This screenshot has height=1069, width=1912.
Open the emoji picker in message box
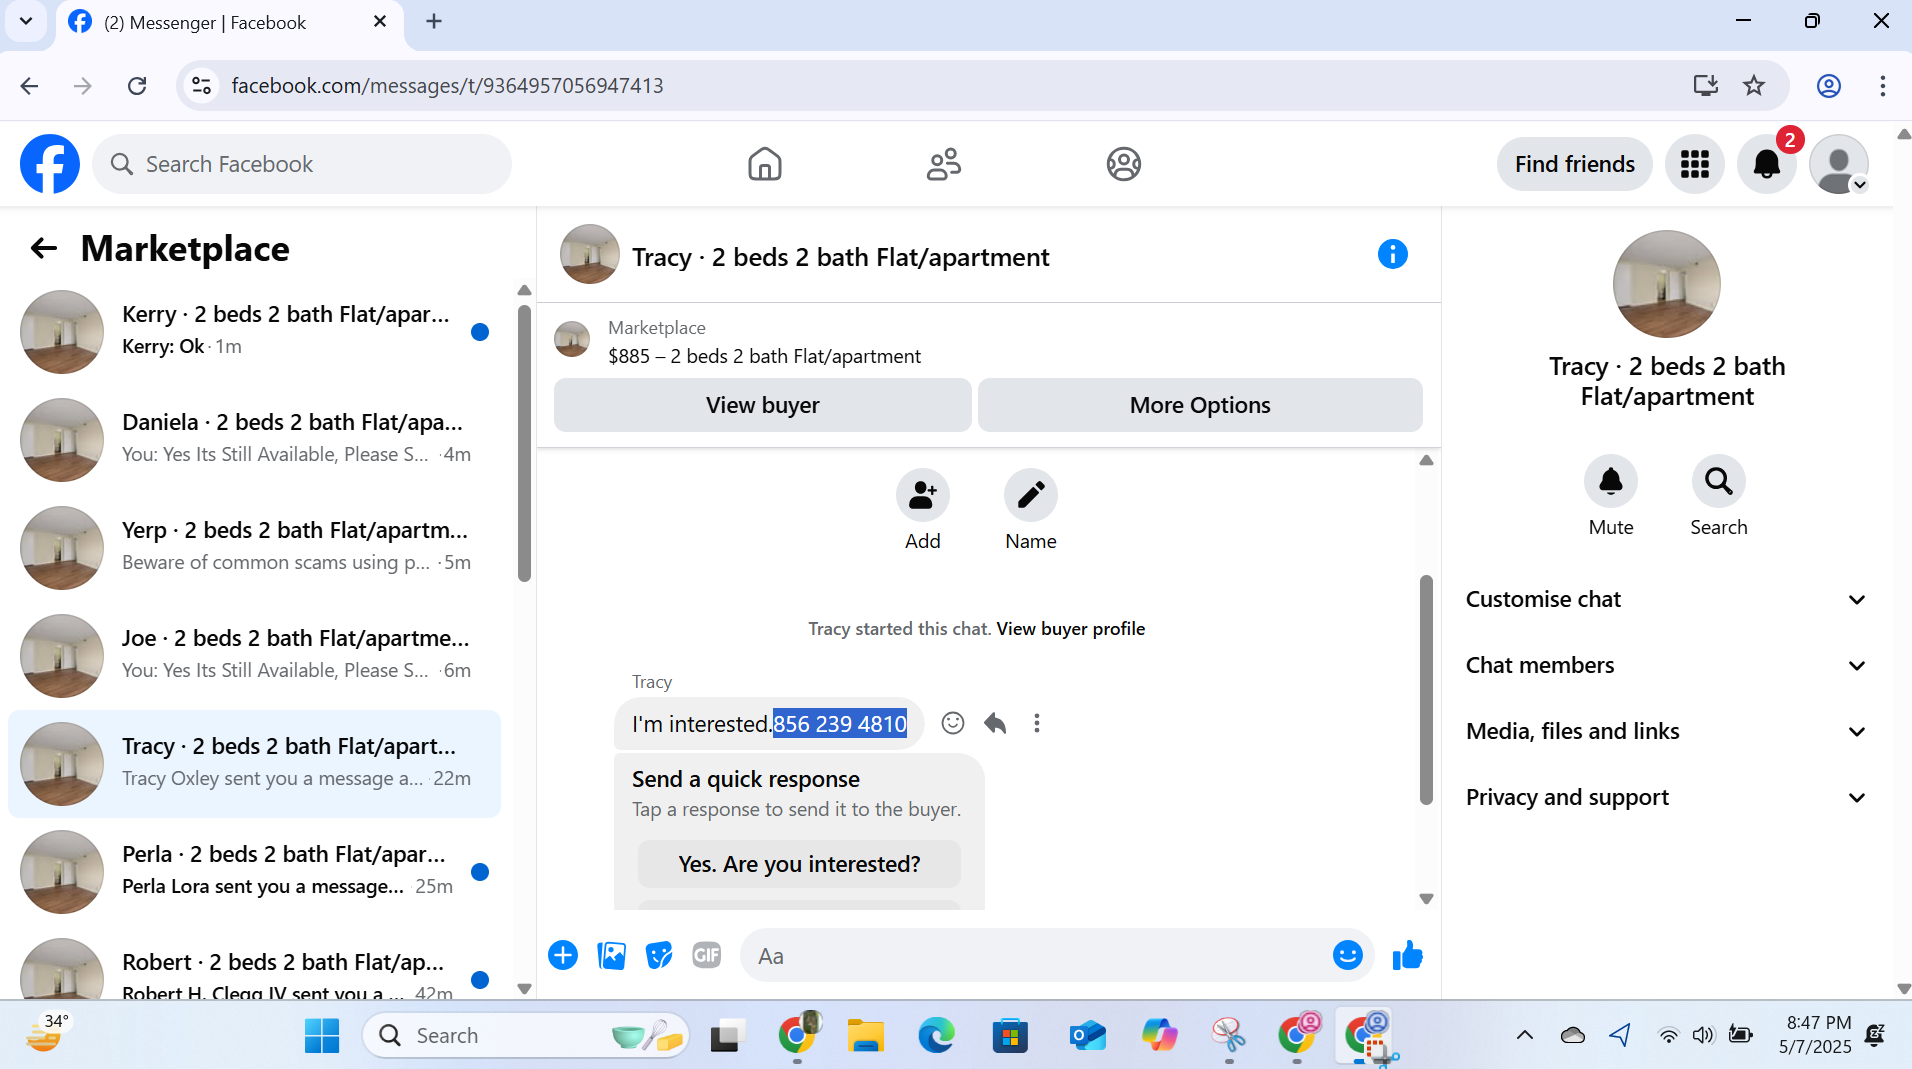tap(1348, 956)
